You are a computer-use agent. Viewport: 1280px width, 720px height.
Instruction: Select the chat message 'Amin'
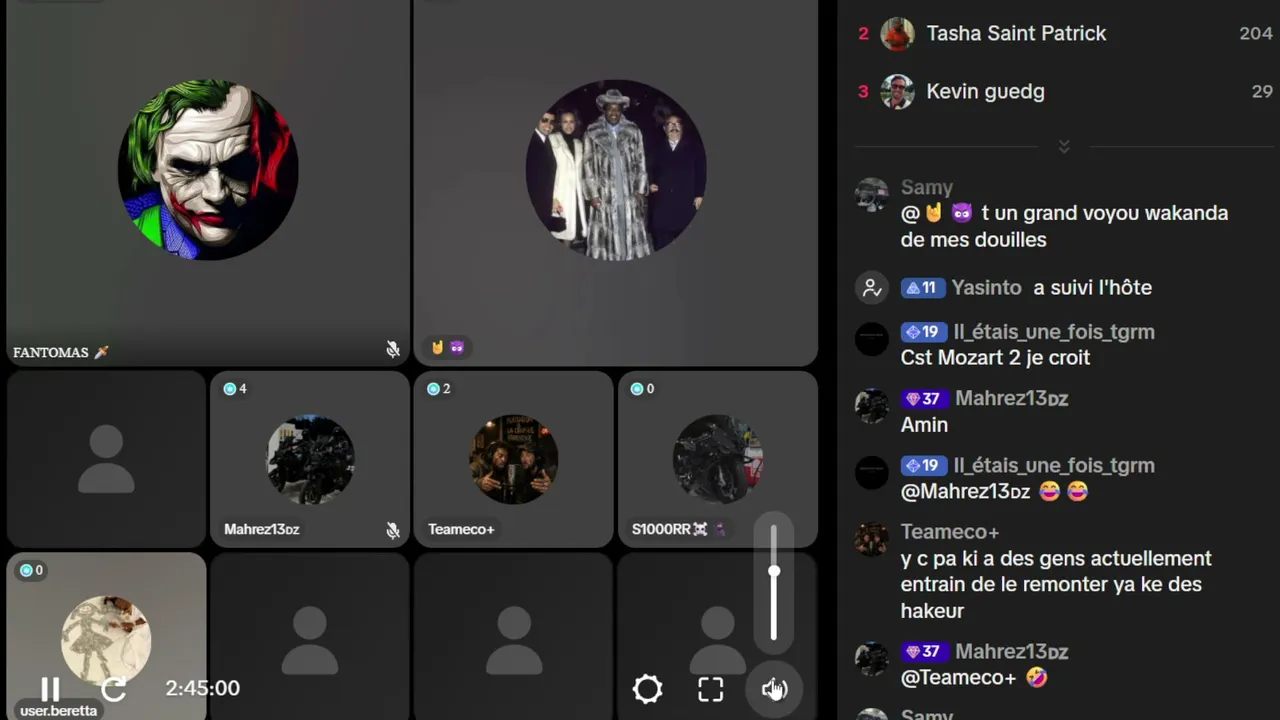tap(924, 425)
